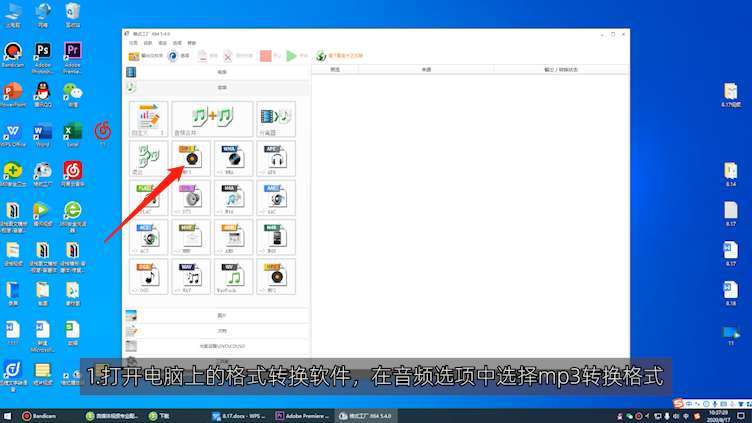
Task: Expand the Document (文档) category section
Action: point(220,330)
